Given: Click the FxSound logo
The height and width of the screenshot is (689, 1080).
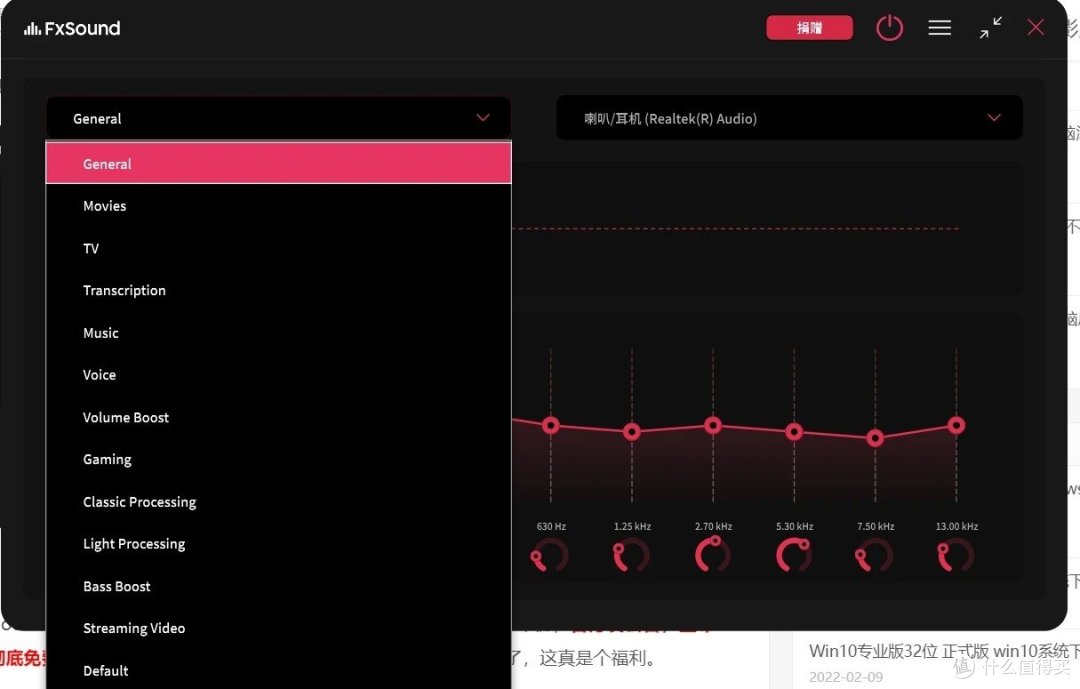Looking at the screenshot, I should tap(70, 28).
